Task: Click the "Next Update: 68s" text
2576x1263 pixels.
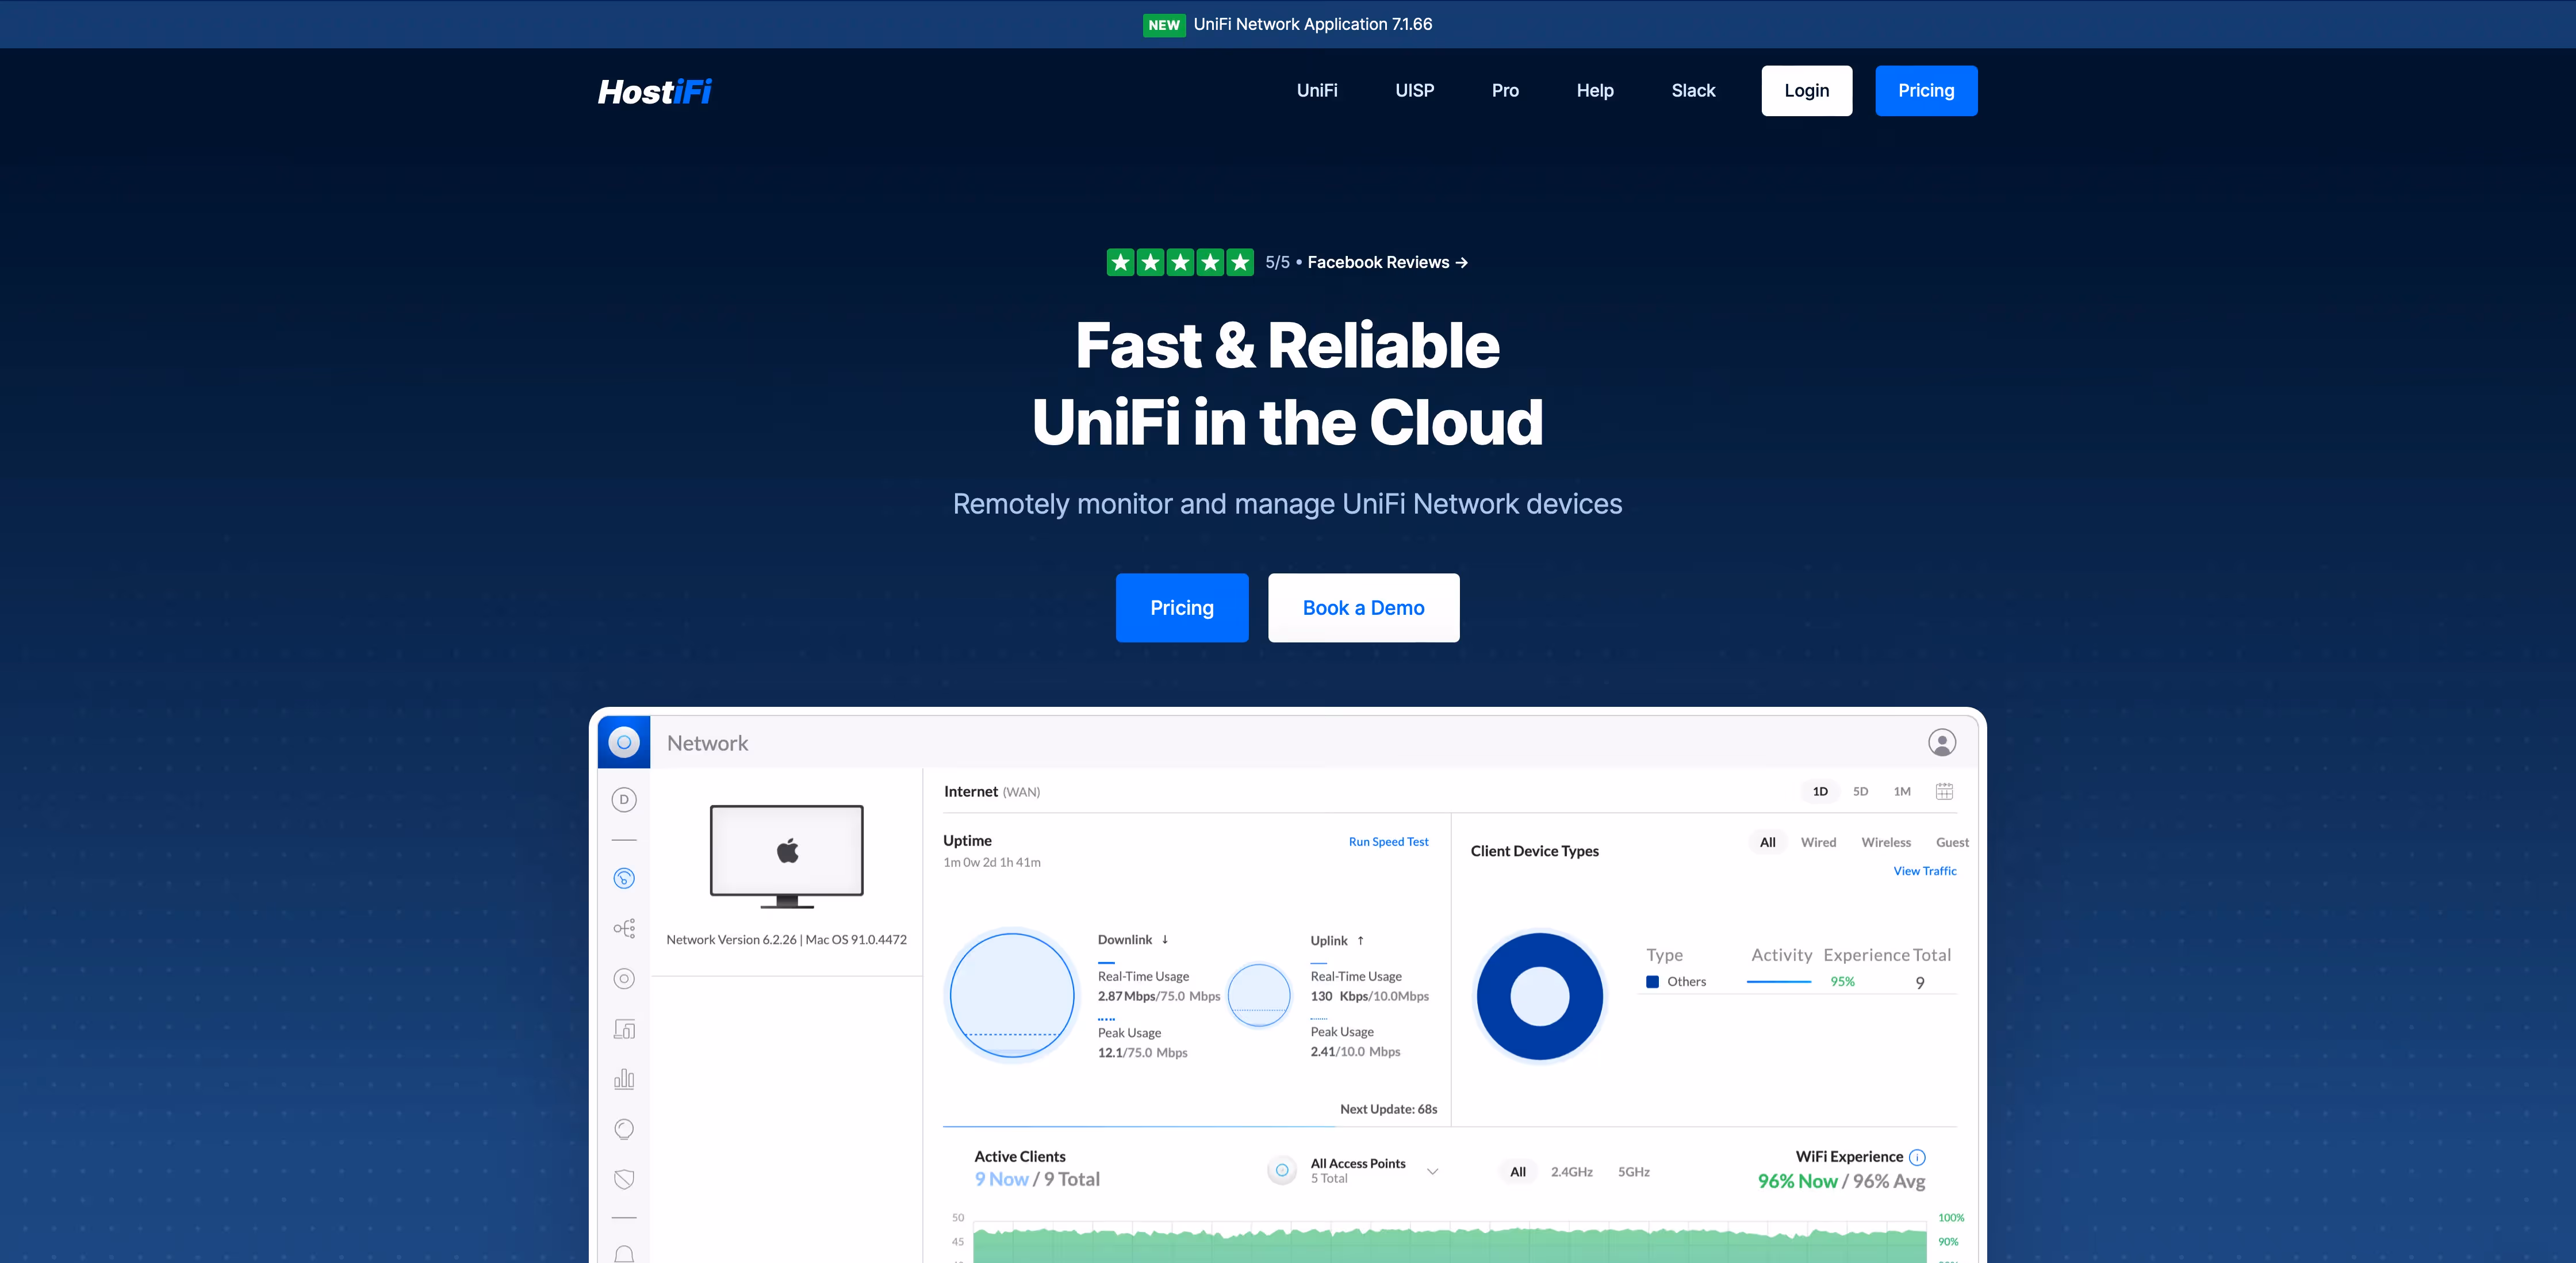Action: [x=1388, y=1109]
